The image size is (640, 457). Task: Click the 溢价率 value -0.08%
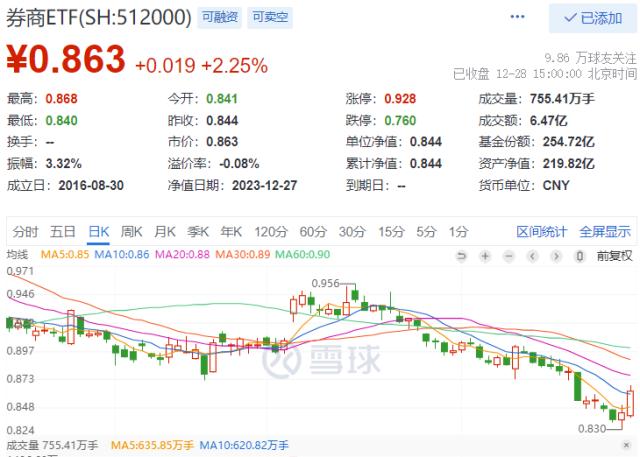[239, 164]
